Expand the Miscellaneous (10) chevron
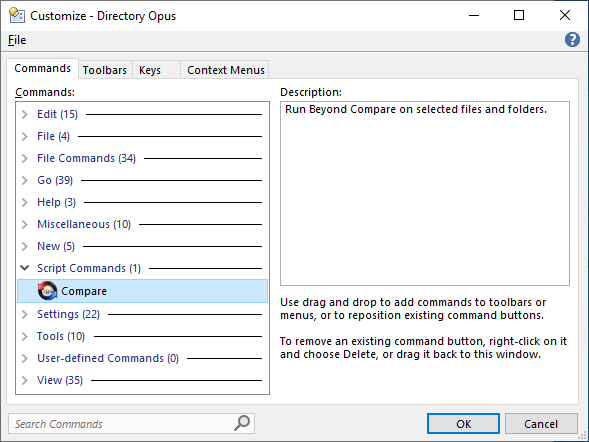Screen dimensions: 589x442 [25, 224]
